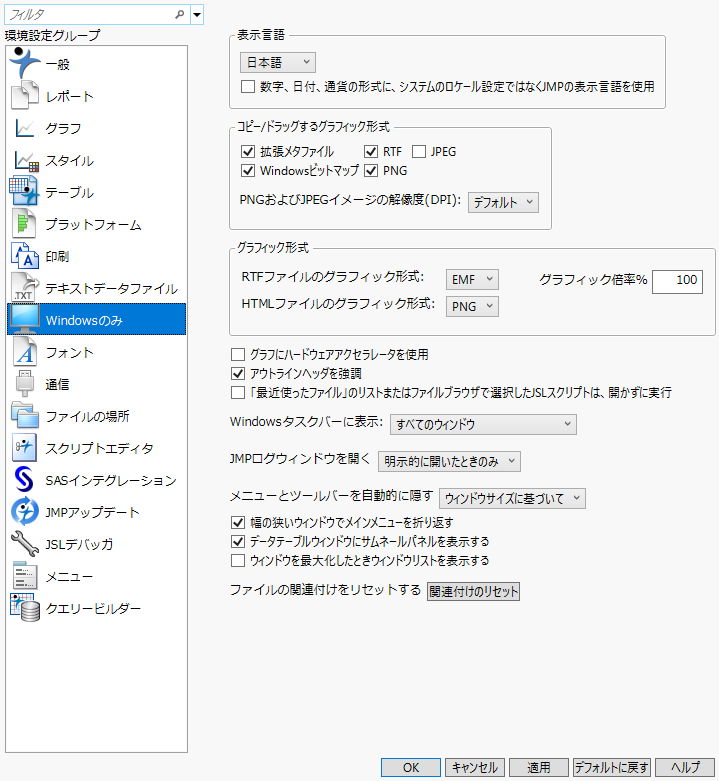
Task: Open the JSLデバッガ wrench icon
Action: tap(24, 543)
